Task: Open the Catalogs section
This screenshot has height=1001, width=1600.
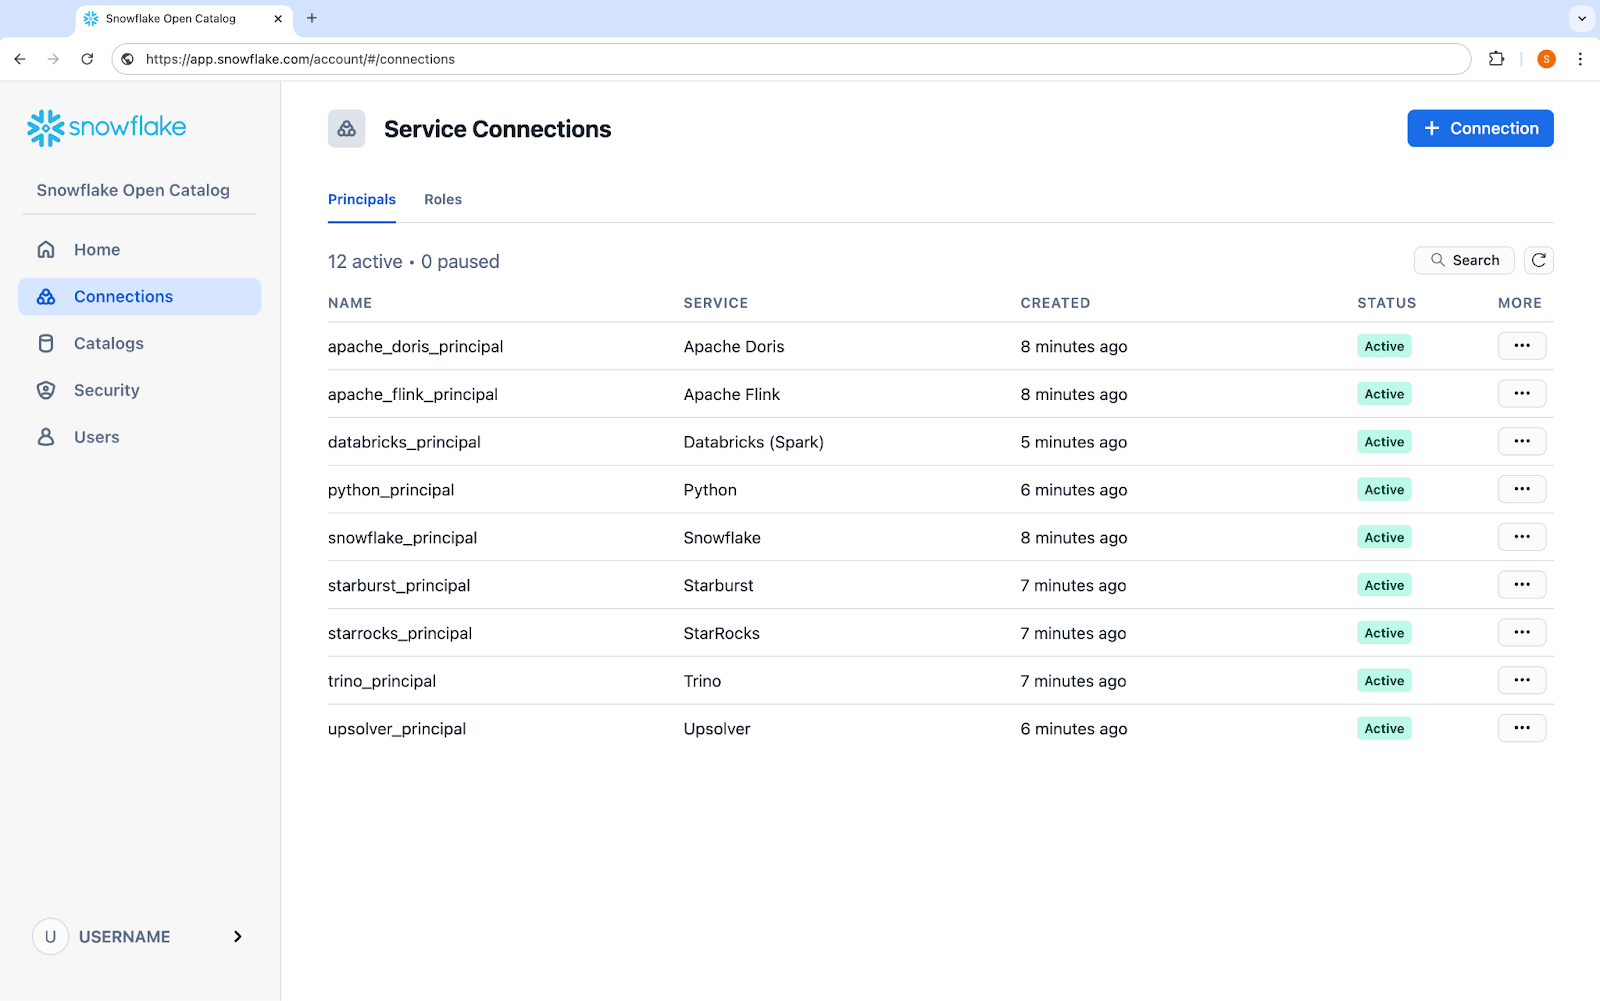Action: pos(108,343)
